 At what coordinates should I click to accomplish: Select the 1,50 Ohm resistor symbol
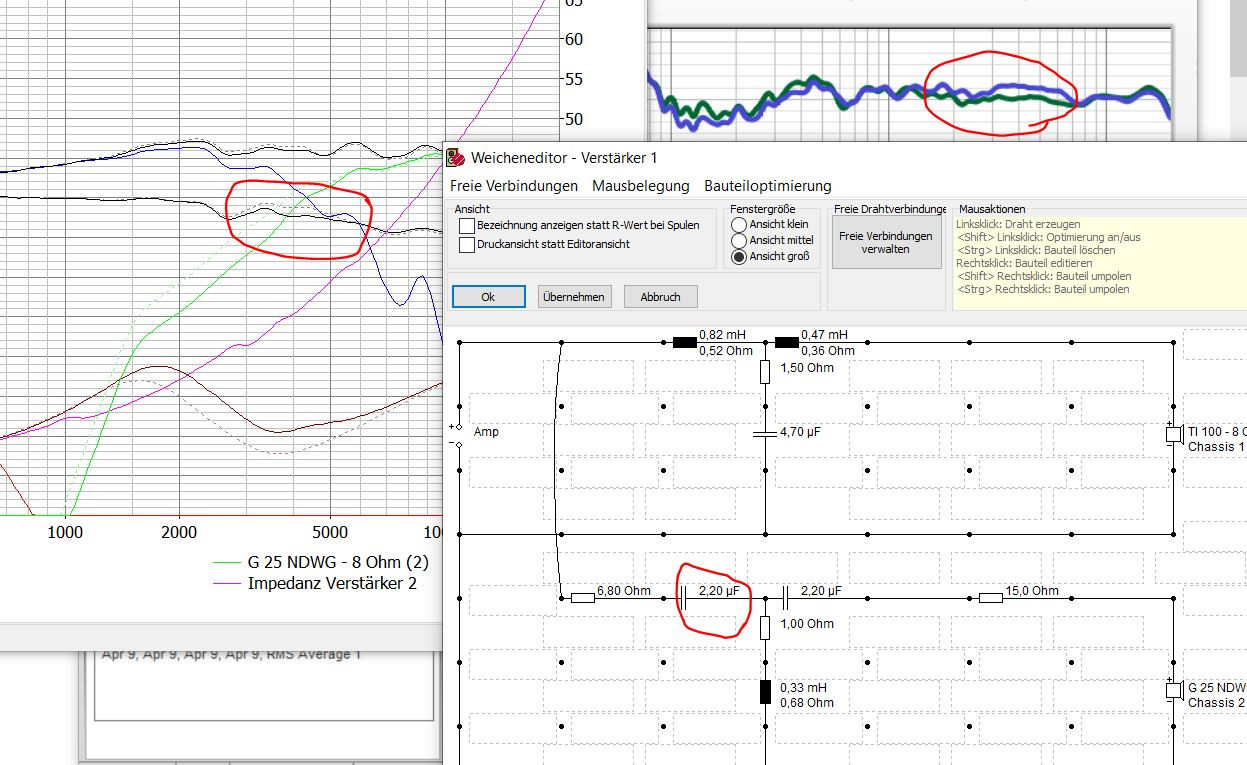point(765,372)
